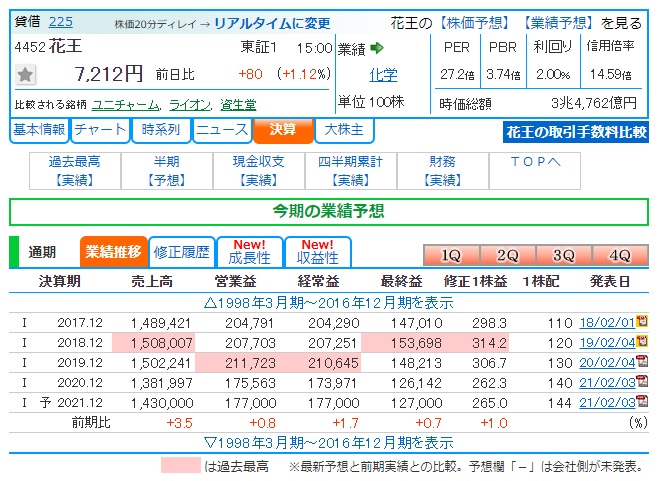Open PDF icon beside 20/02/04

coord(642,361)
